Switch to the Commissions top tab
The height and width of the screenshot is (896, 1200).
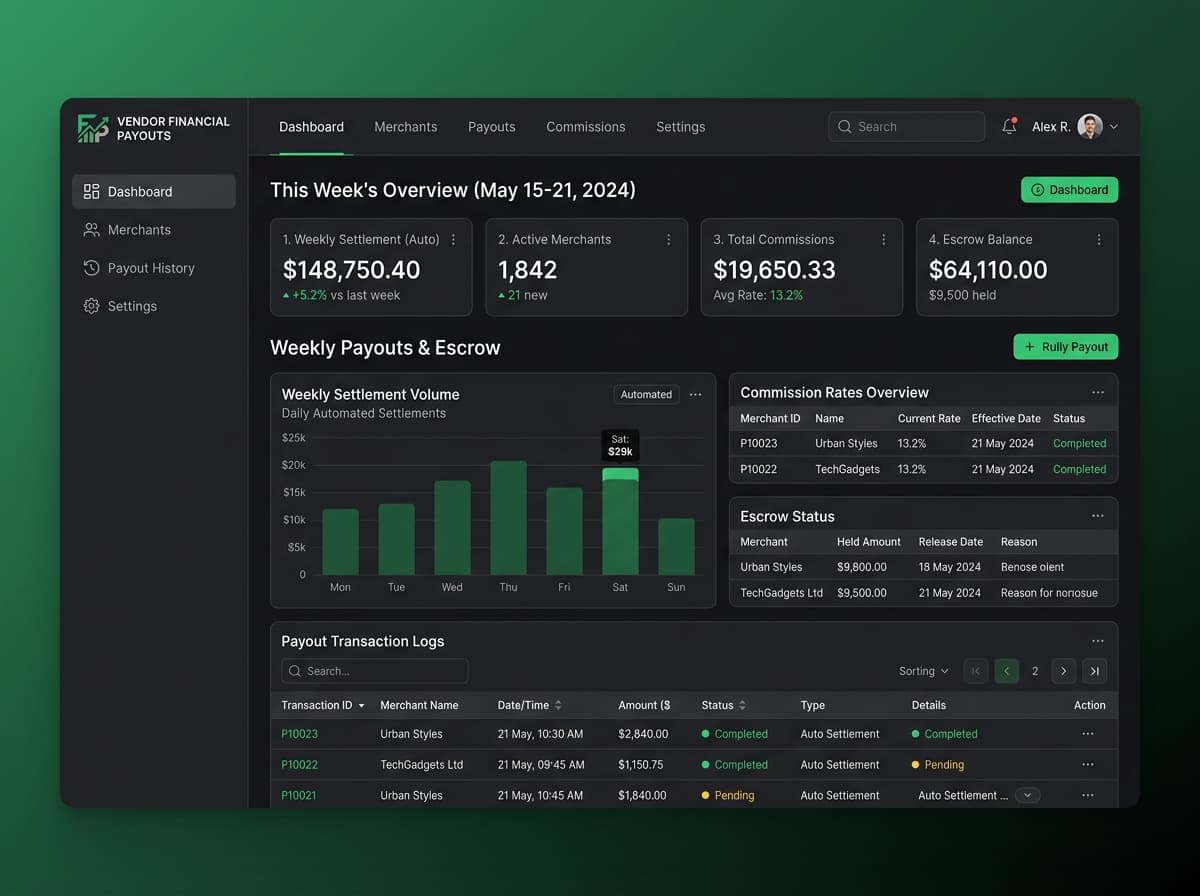586,127
